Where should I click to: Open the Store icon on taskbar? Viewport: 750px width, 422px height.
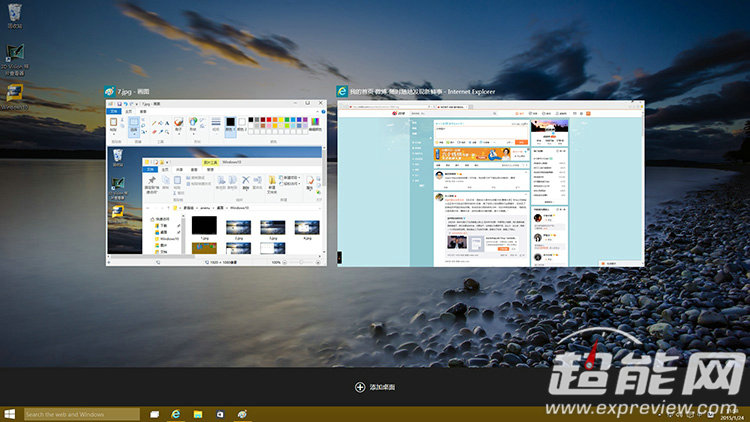point(220,413)
